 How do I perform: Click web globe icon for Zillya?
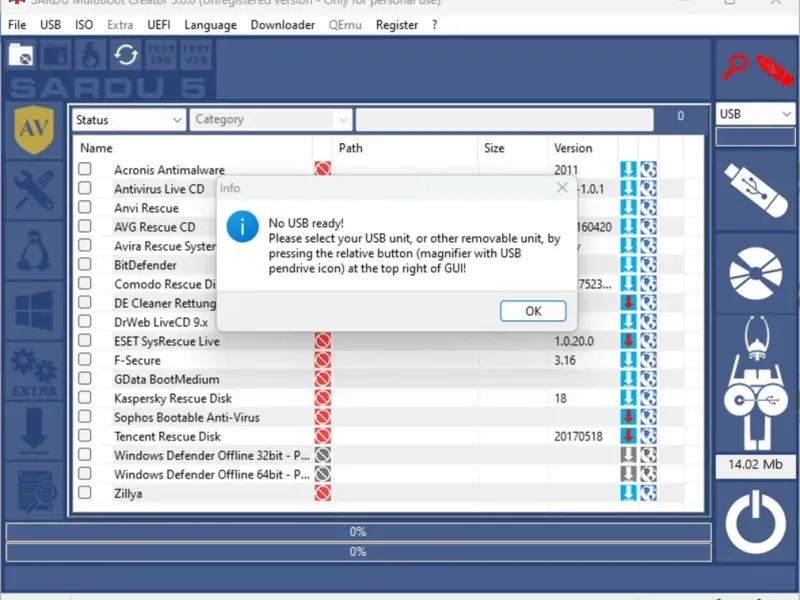[x=648, y=493]
